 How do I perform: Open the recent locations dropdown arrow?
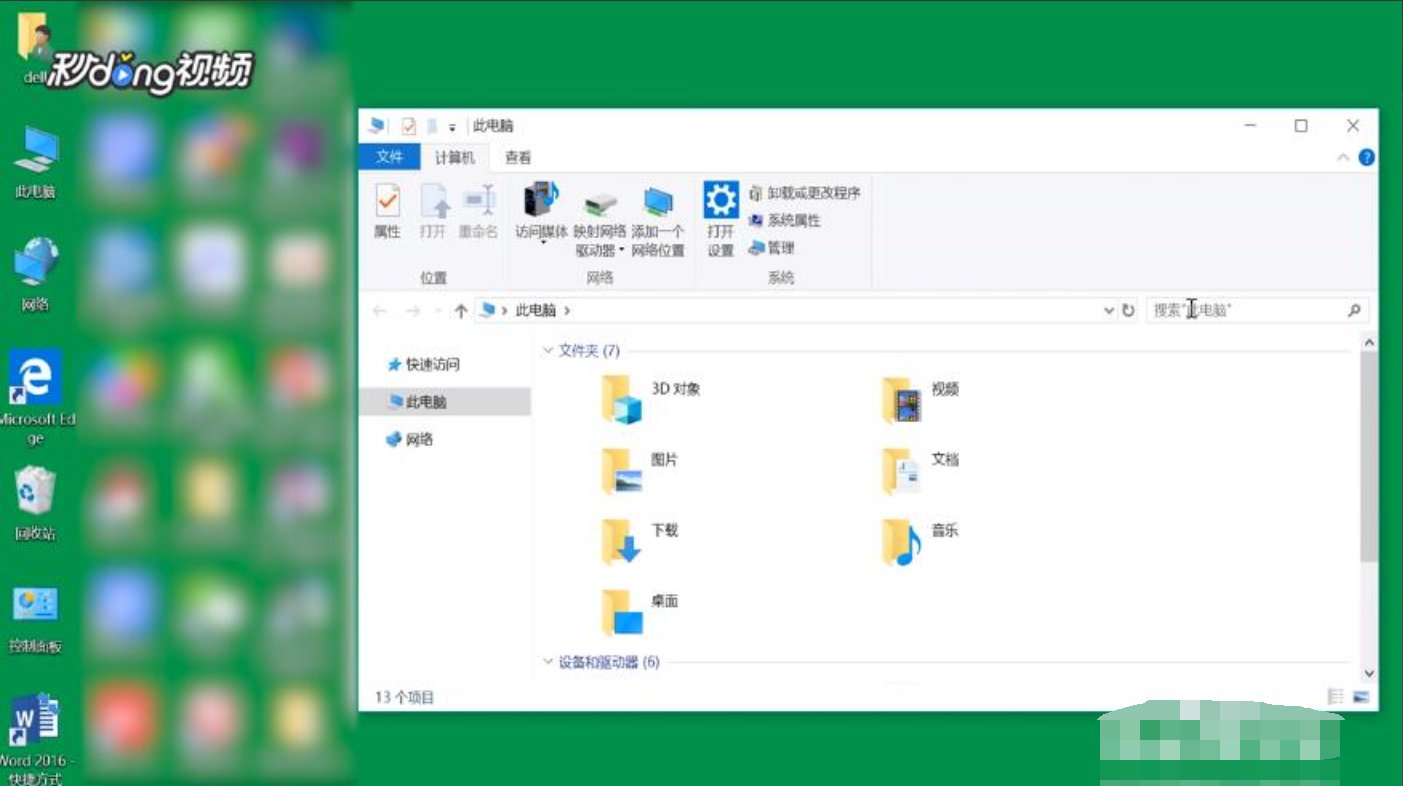439,311
